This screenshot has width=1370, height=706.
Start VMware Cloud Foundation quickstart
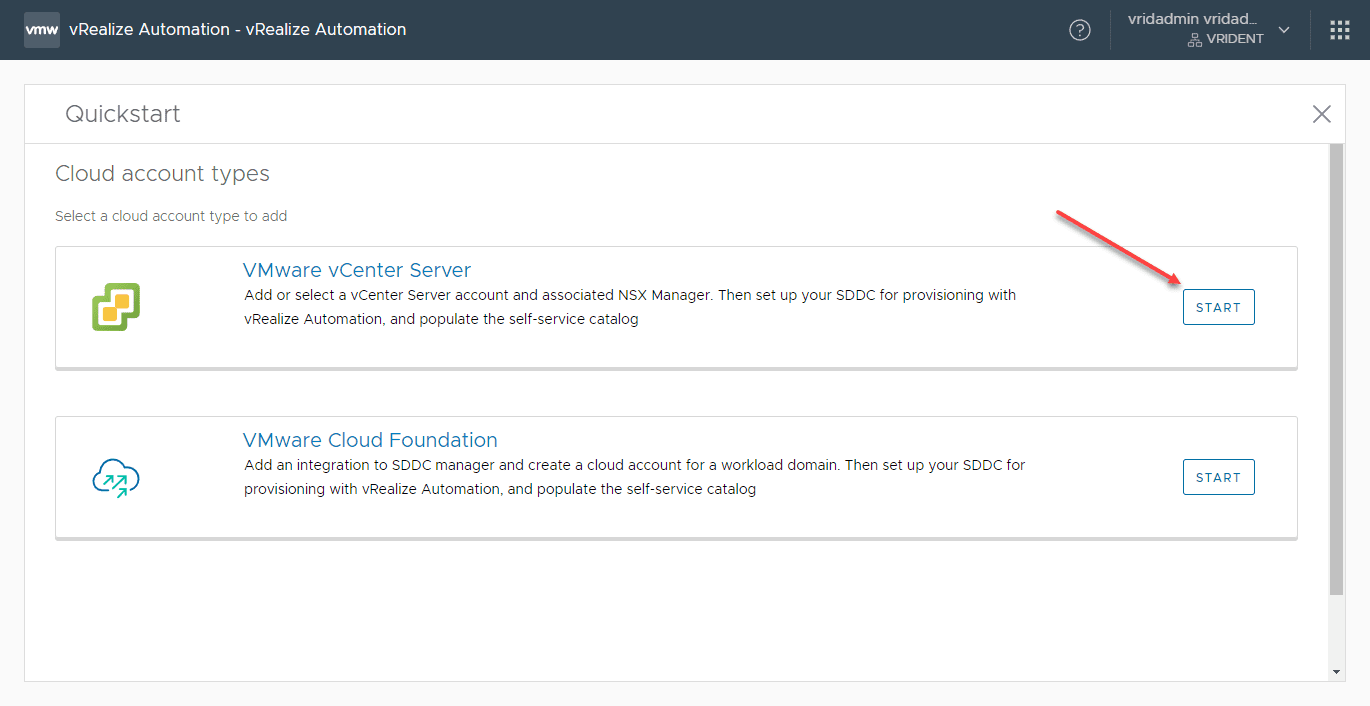pyautogui.click(x=1218, y=477)
